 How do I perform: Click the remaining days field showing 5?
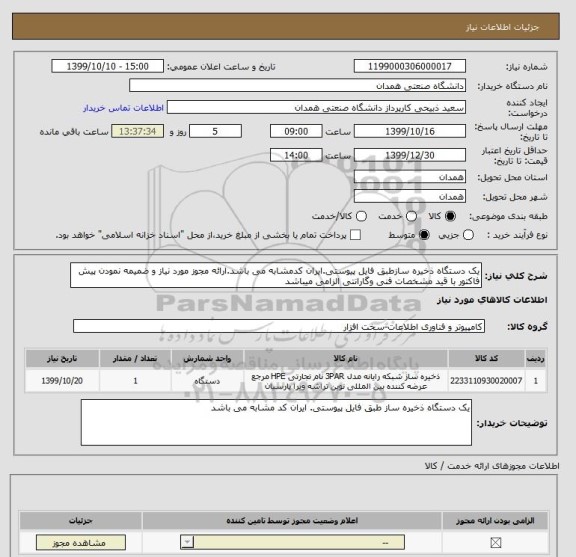pos(215,131)
